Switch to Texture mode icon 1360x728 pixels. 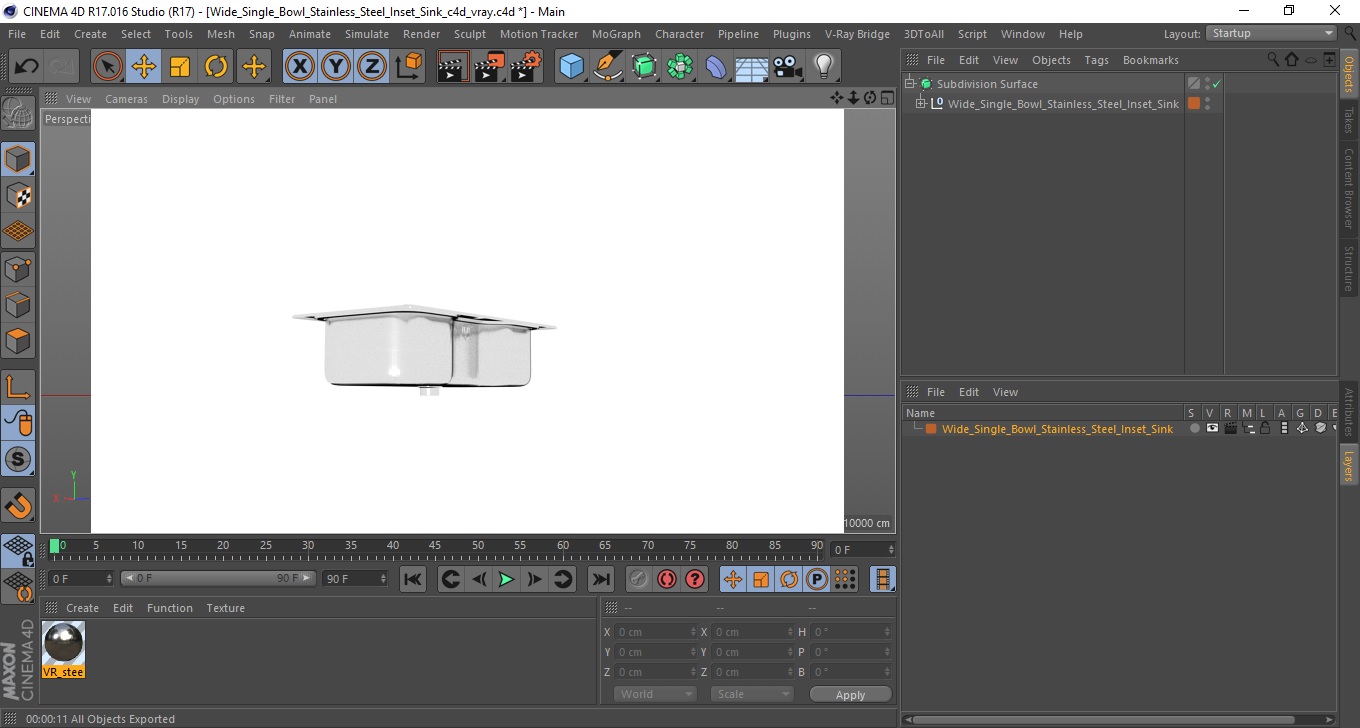(x=18, y=195)
